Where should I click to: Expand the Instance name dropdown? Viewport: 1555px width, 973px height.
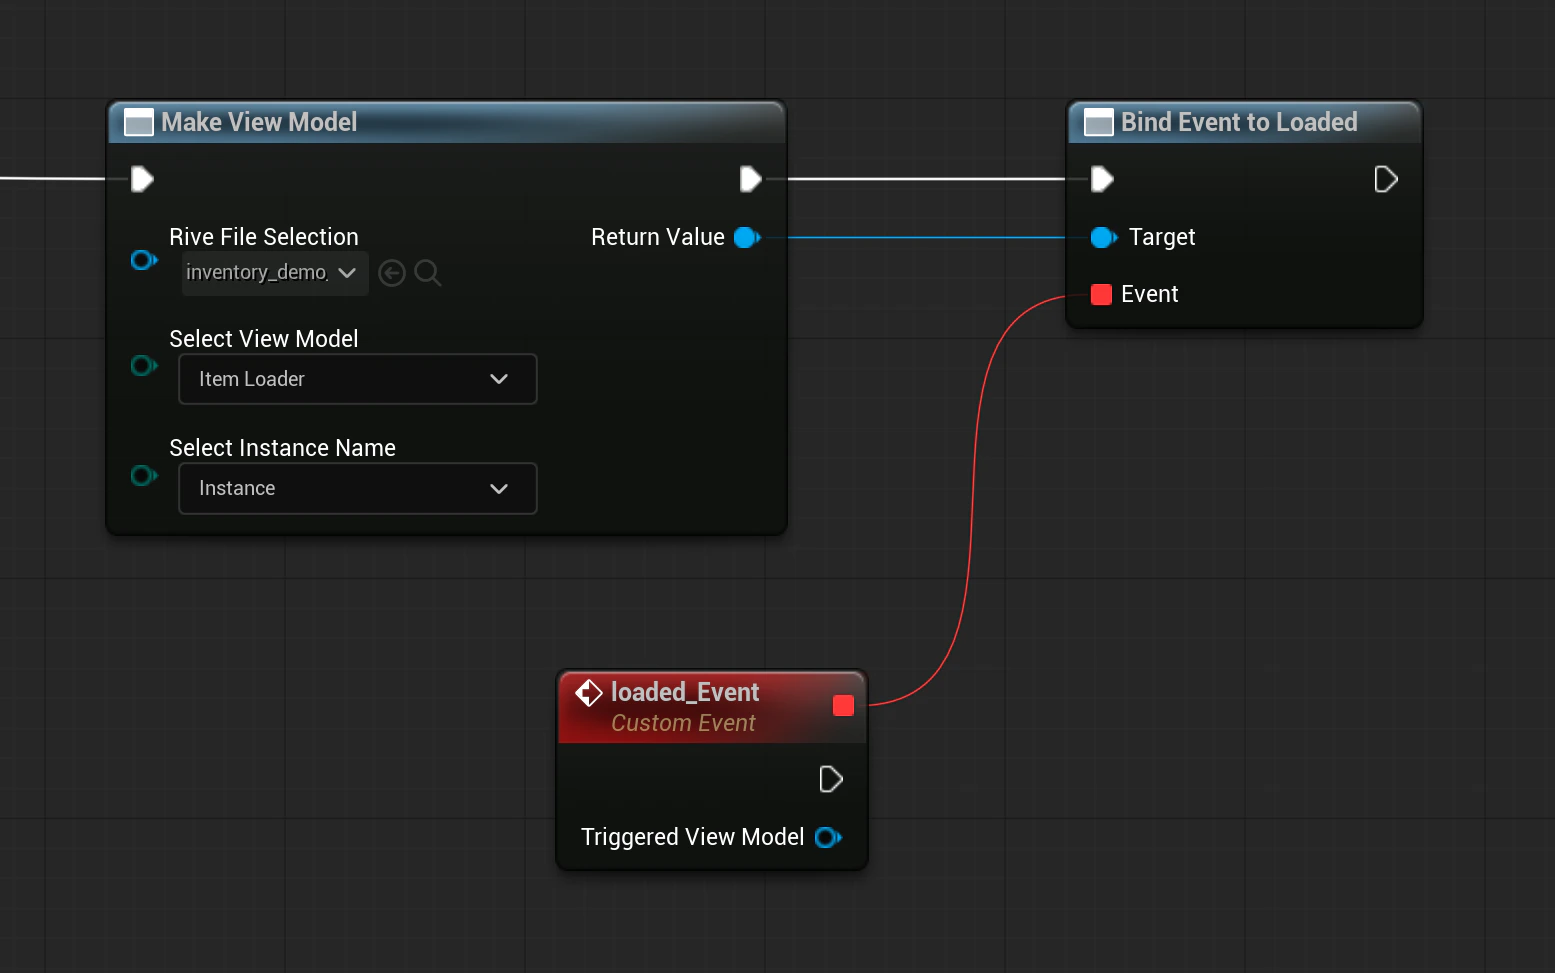357,488
